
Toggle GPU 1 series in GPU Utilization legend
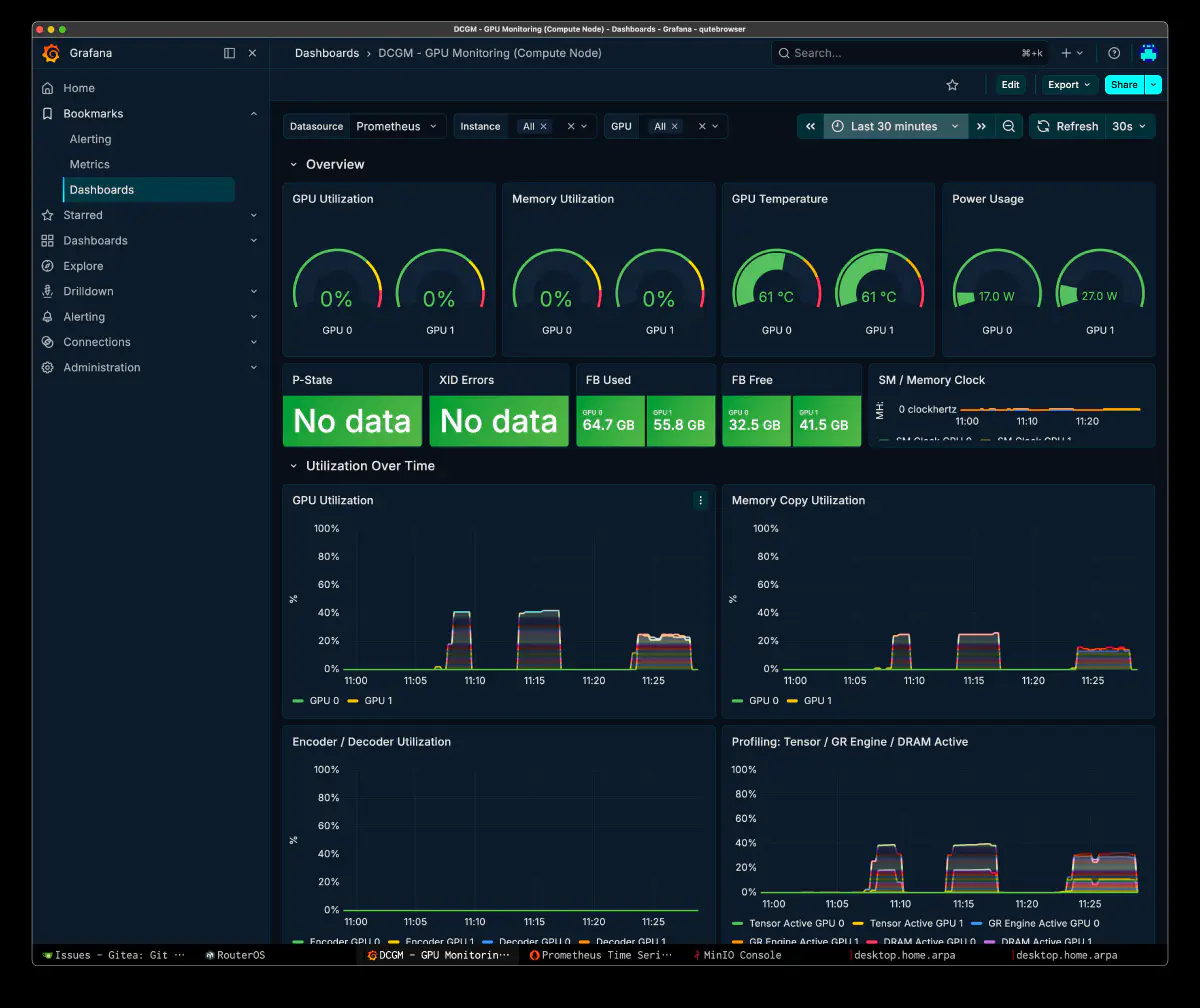(x=378, y=701)
